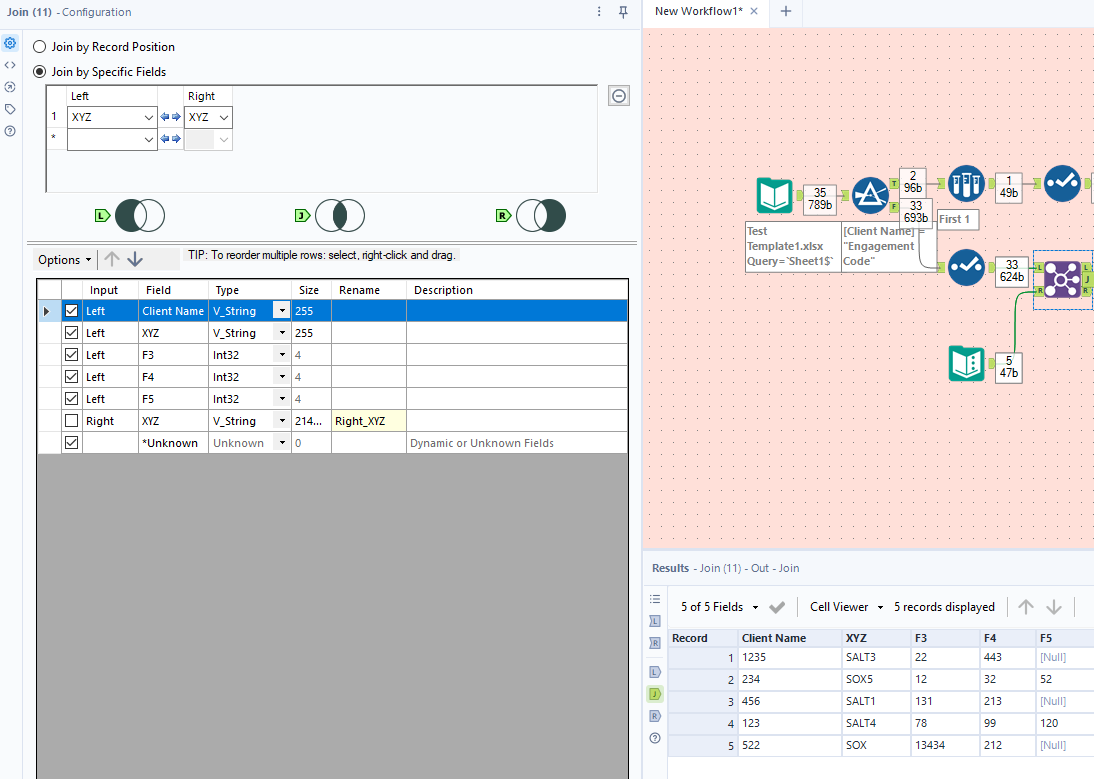
Task: Open the Annotation tag icon in sidebar
Action: coord(10,109)
